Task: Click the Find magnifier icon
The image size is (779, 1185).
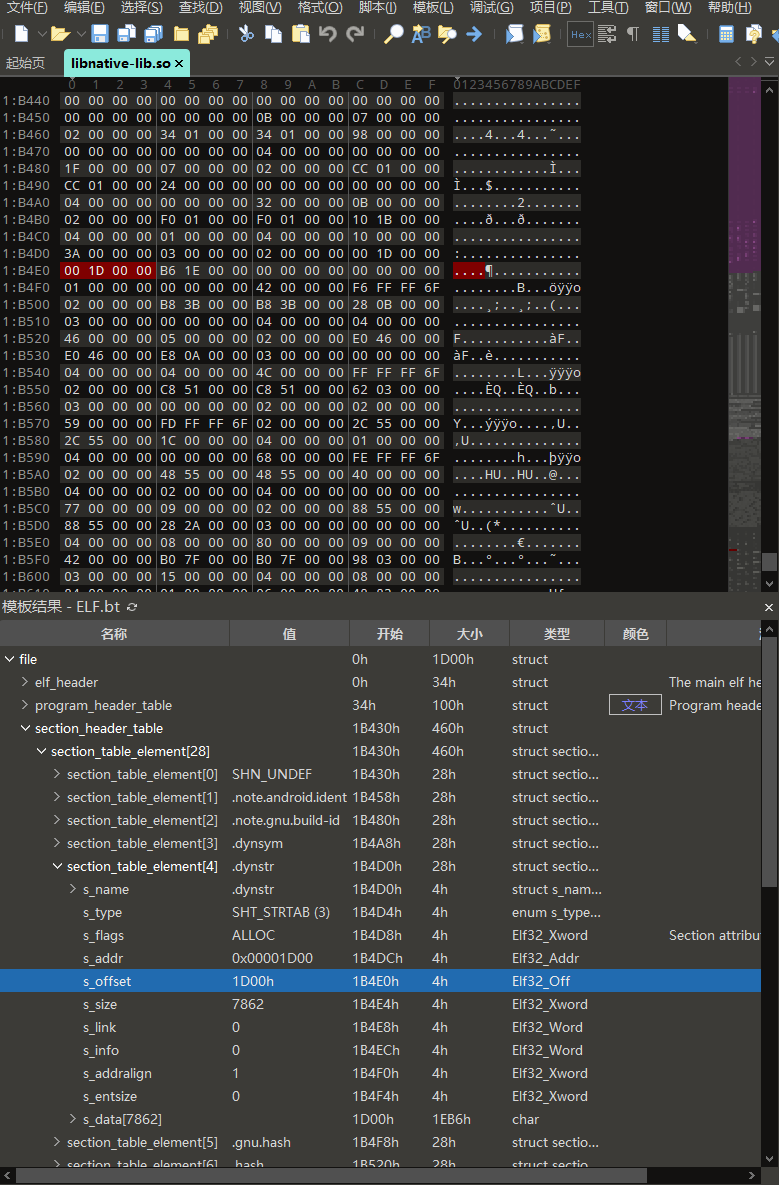Action: (x=394, y=34)
